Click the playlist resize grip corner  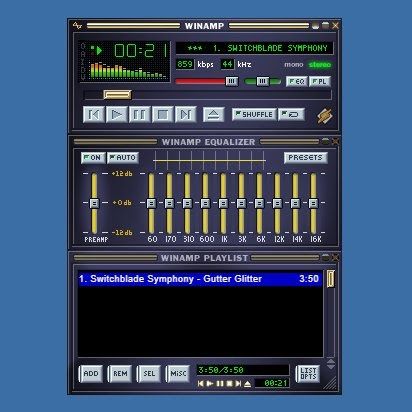331,384
